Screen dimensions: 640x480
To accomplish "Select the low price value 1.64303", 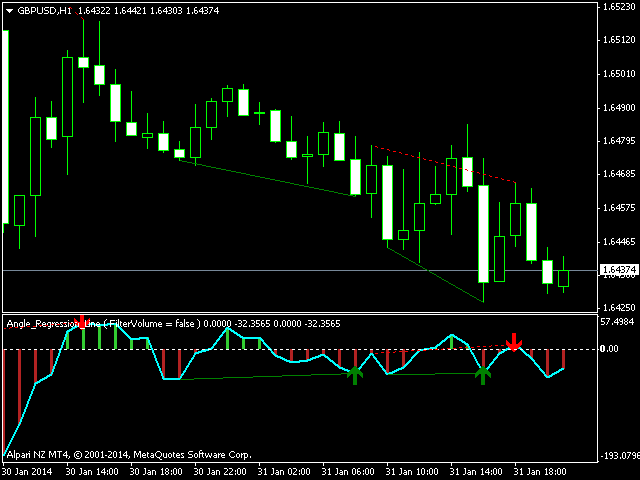I will coord(166,11).
